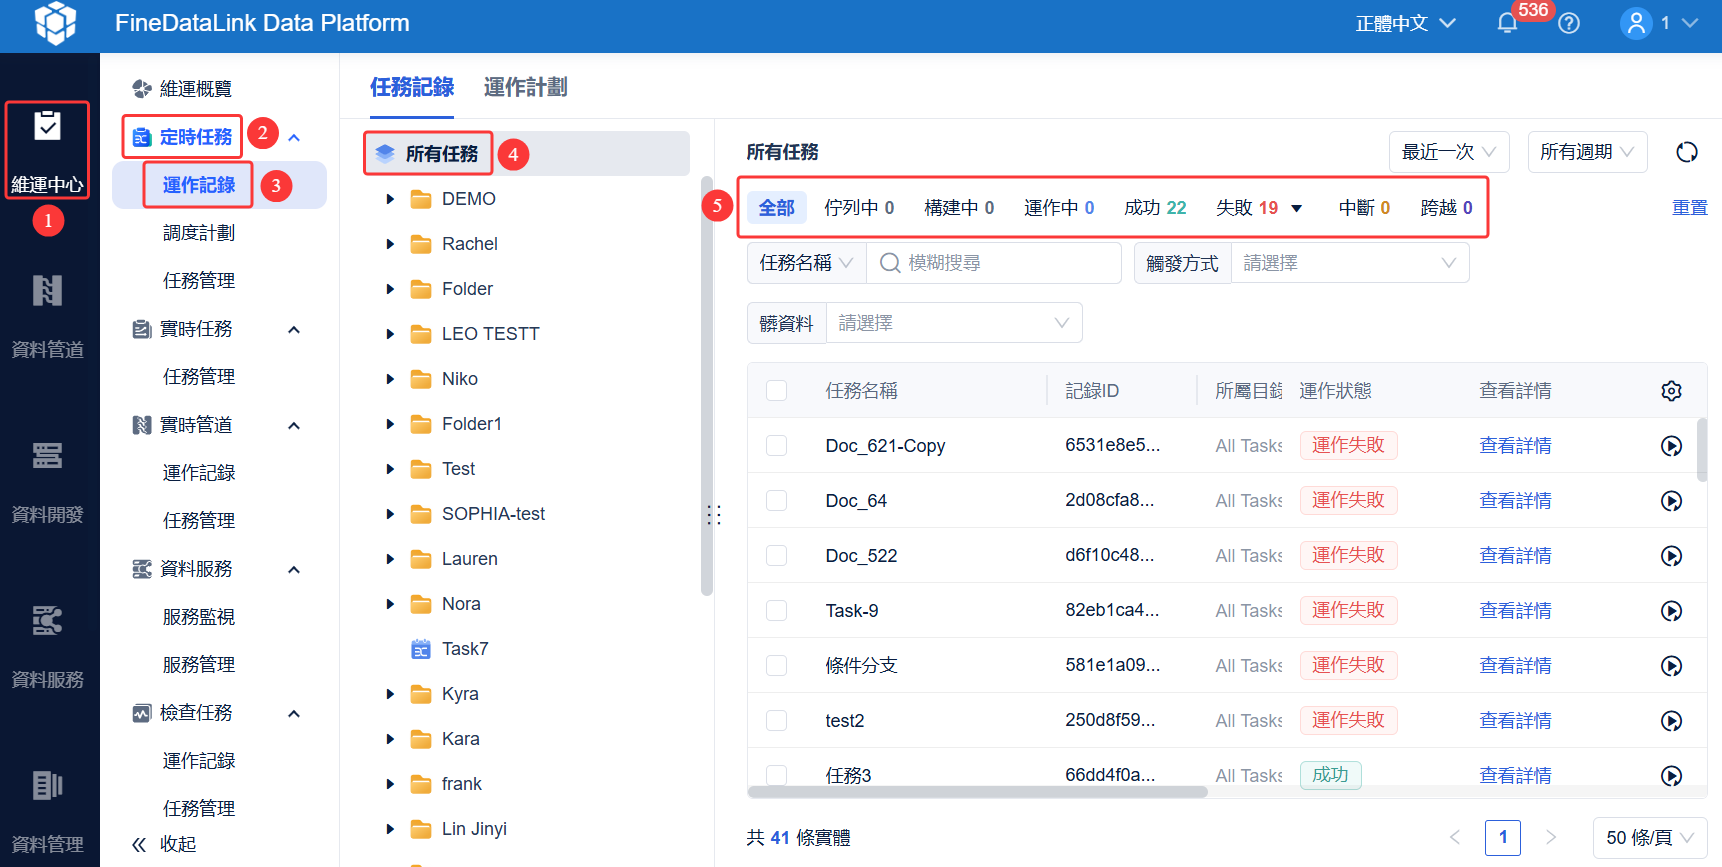Viewport: 1722px width, 867px height.
Task: Switch to the 任務記錄 tab
Action: [412, 88]
